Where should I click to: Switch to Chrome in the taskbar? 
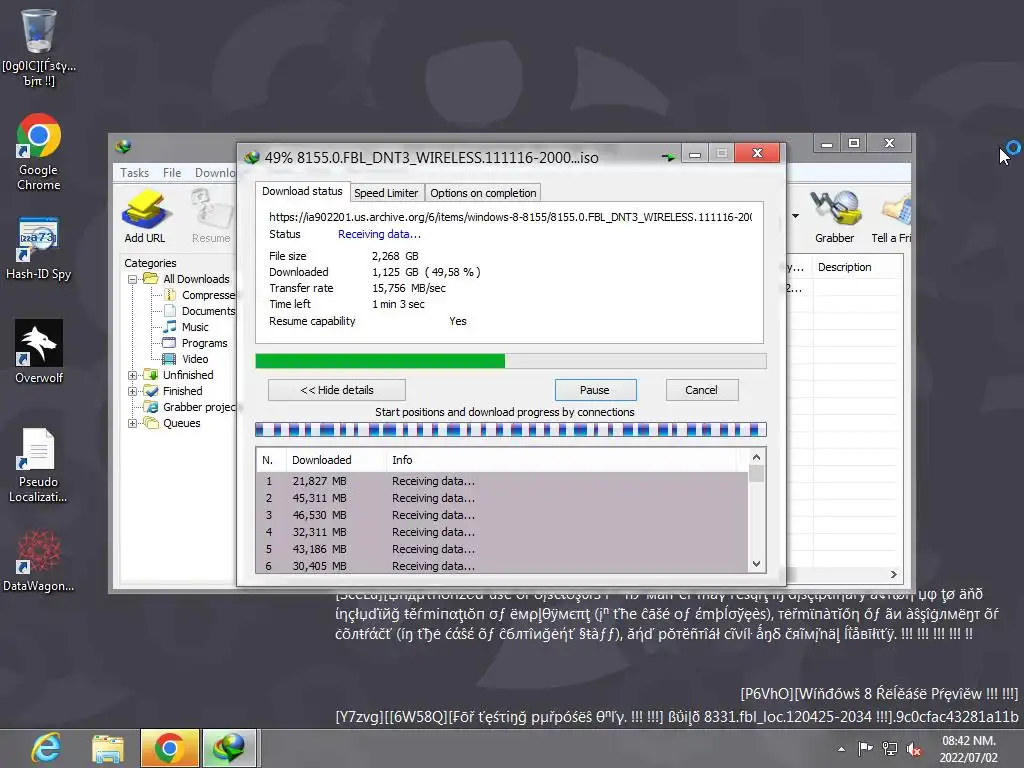(x=169, y=748)
